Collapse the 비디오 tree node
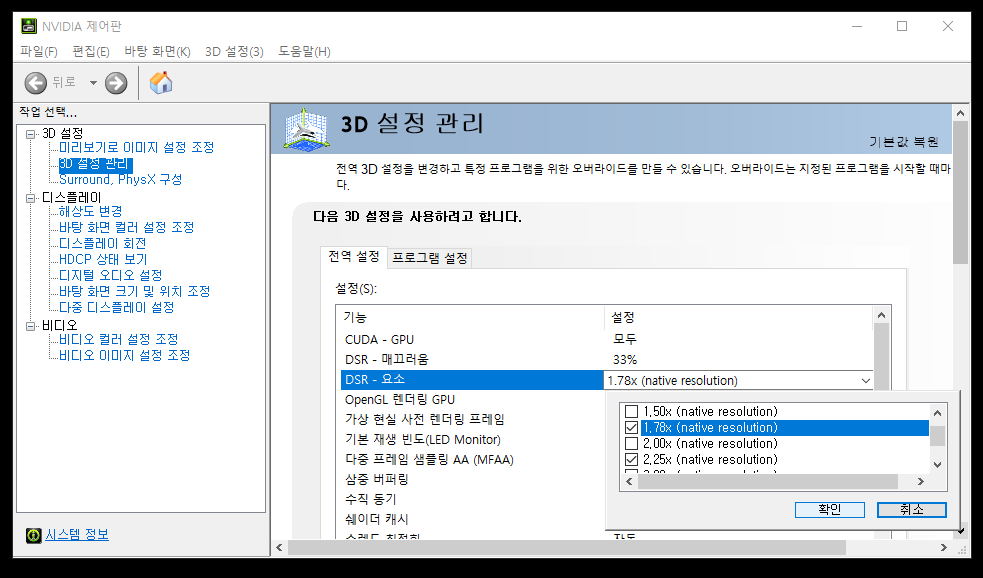Image resolution: width=983 pixels, height=578 pixels. (x=30, y=326)
